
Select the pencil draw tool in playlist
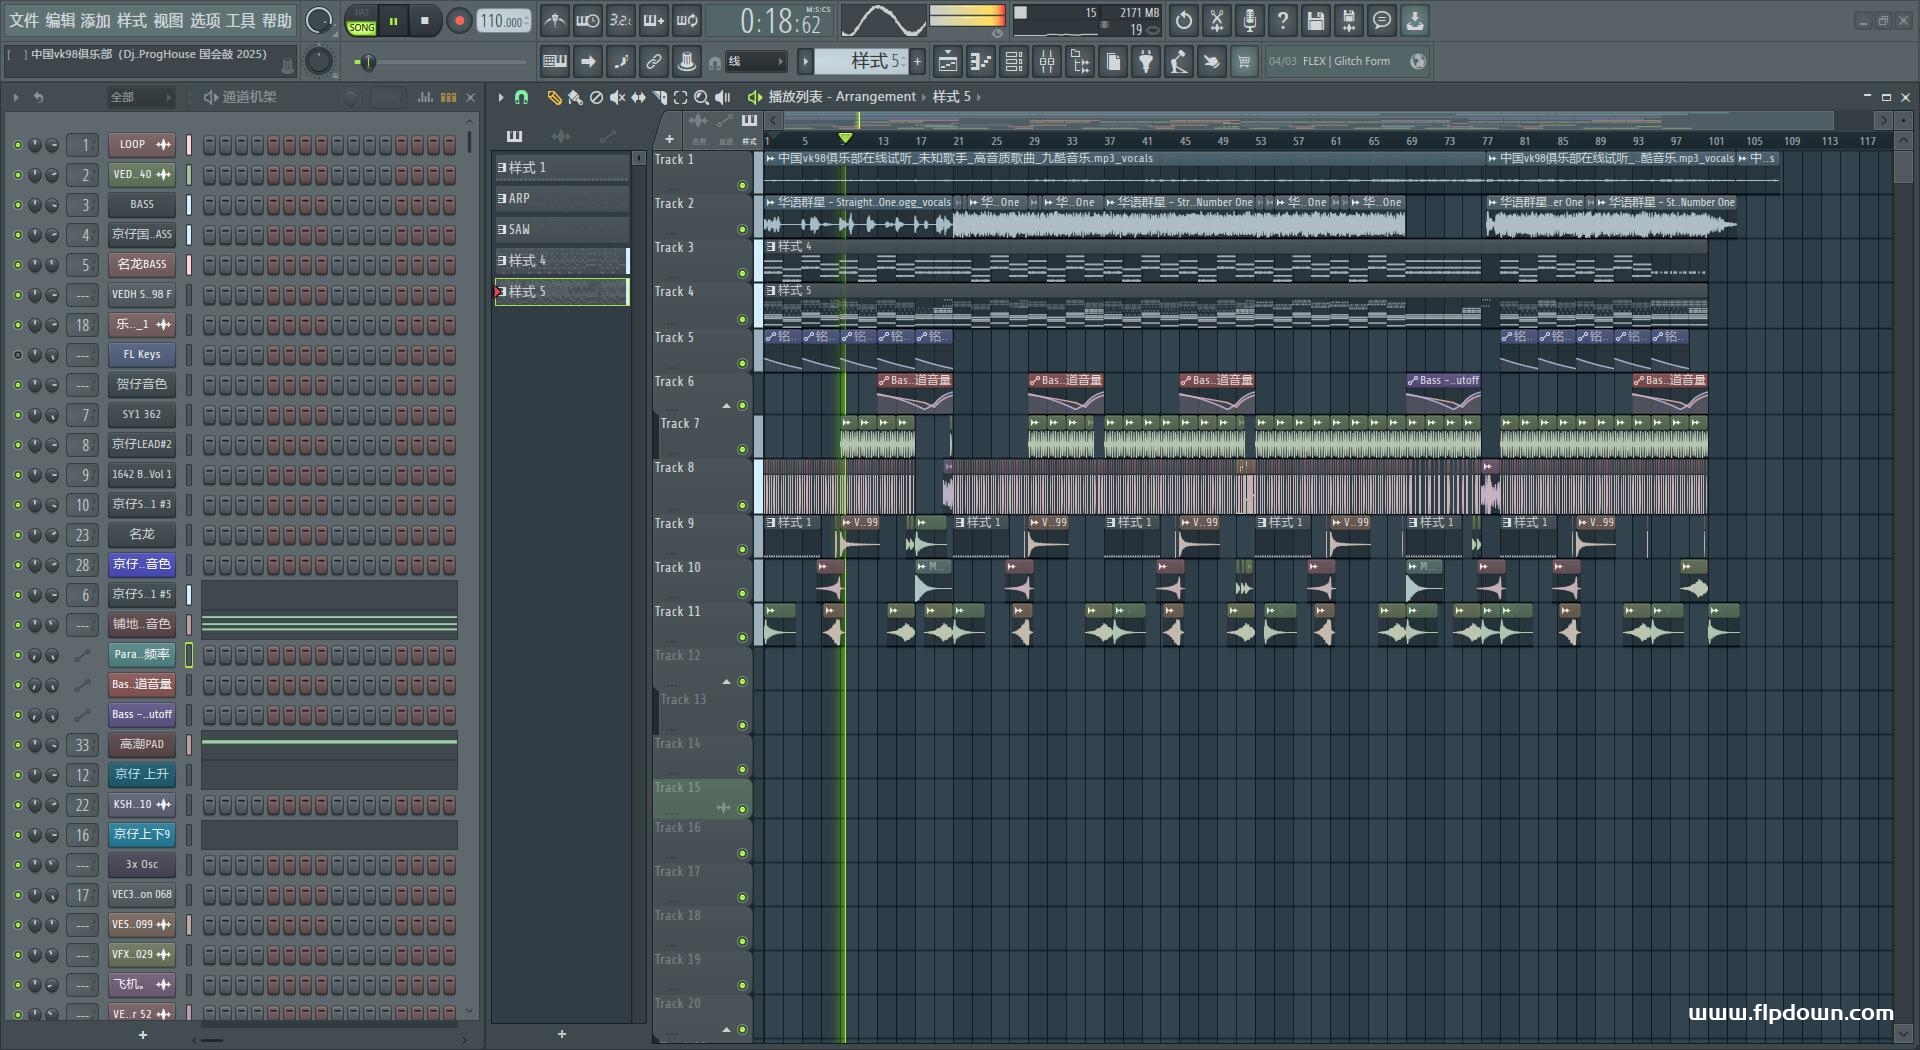(x=554, y=97)
